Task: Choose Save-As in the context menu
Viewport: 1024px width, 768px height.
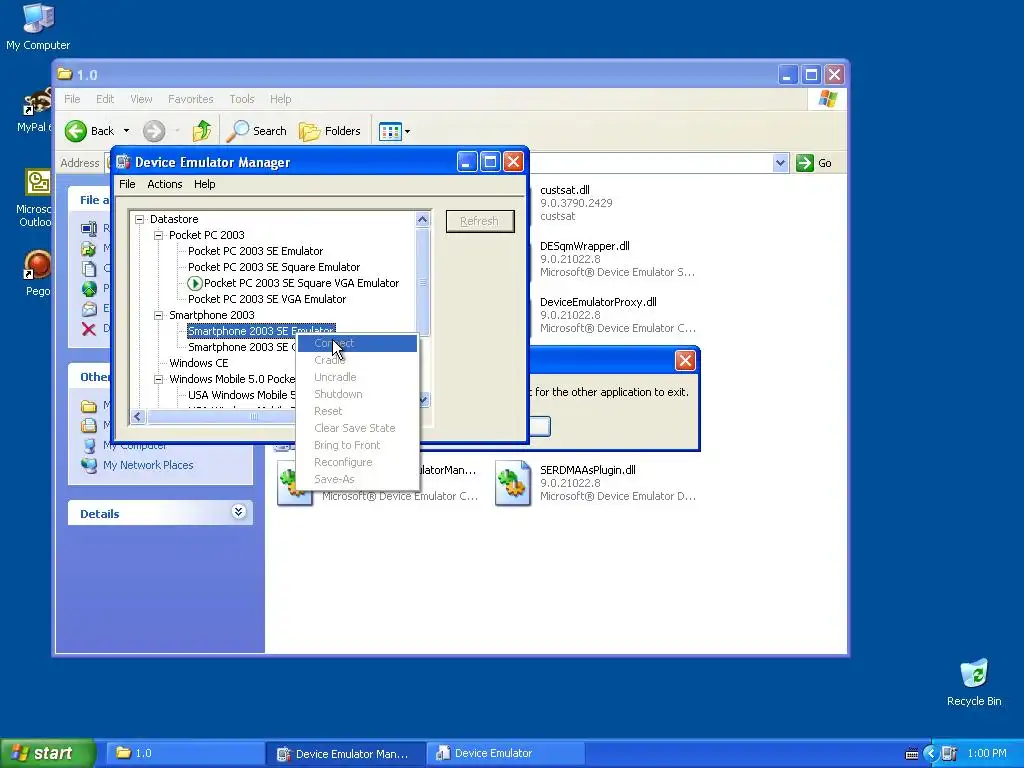Action: [357, 479]
